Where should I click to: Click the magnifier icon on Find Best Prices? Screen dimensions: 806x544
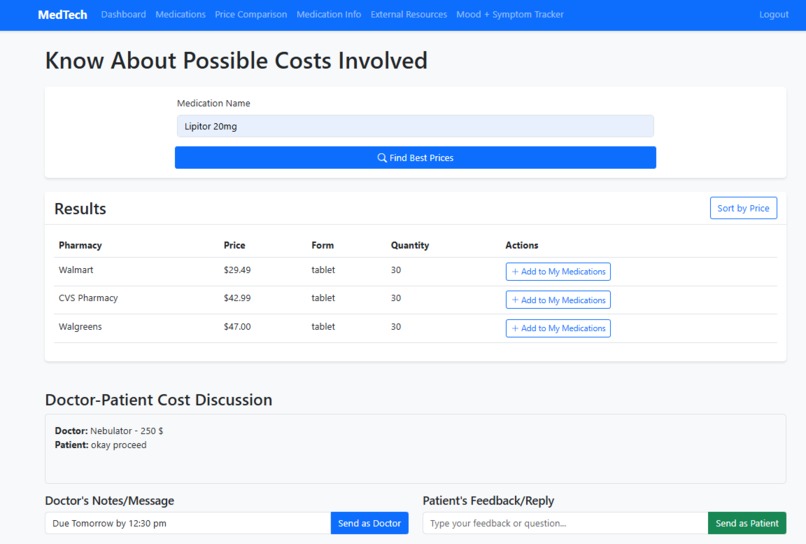pyautogui.click(x=381, y=158)
